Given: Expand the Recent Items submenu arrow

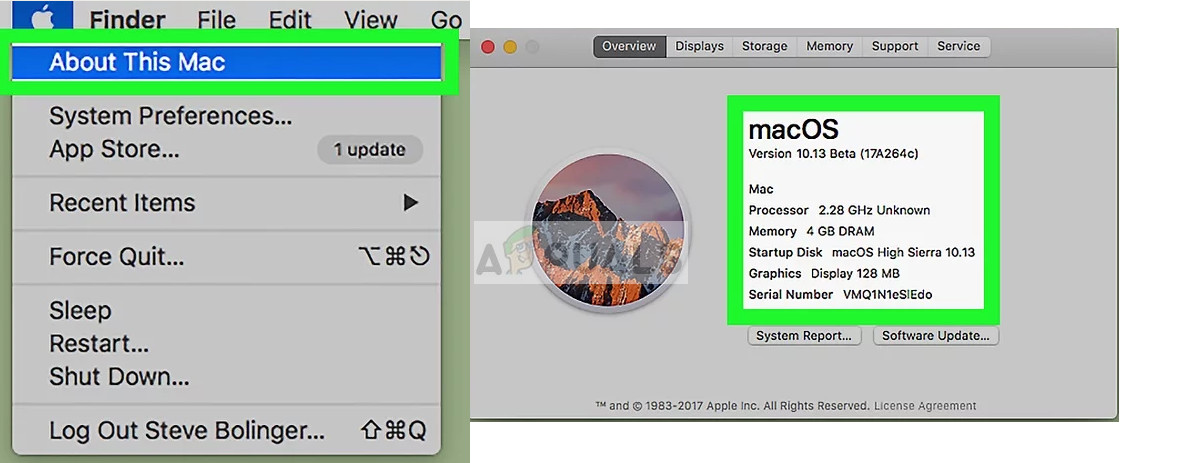Looking at the screenshot, I should 411,203.
